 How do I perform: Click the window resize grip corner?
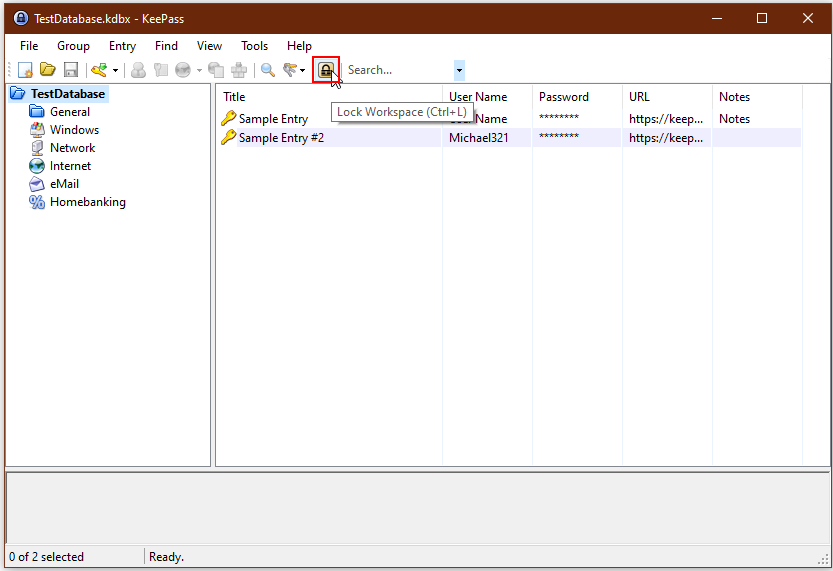pos(823,559)
